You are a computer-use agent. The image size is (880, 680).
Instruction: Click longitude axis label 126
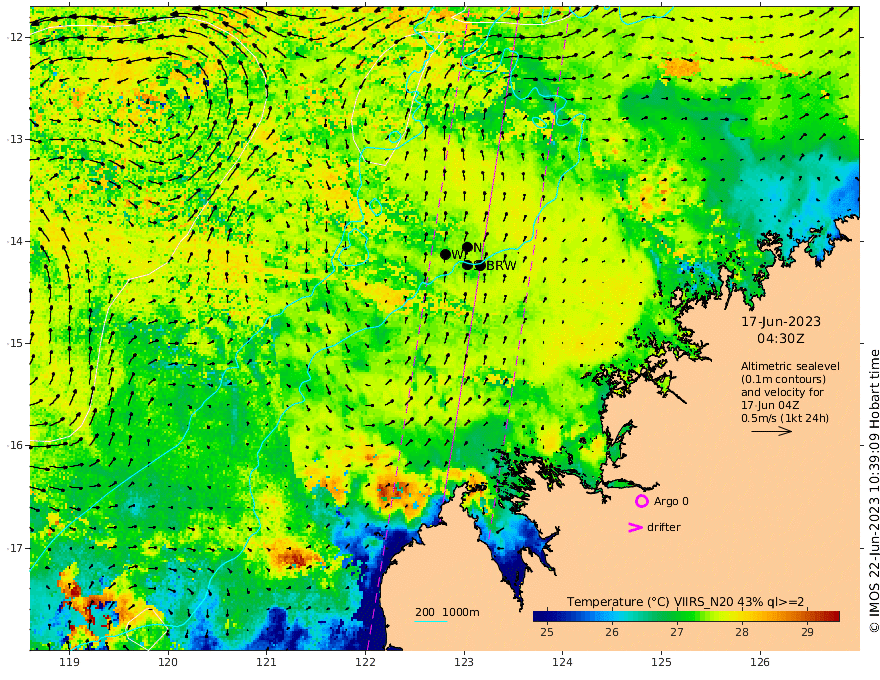pyautogui.click(x=760, y=663)
